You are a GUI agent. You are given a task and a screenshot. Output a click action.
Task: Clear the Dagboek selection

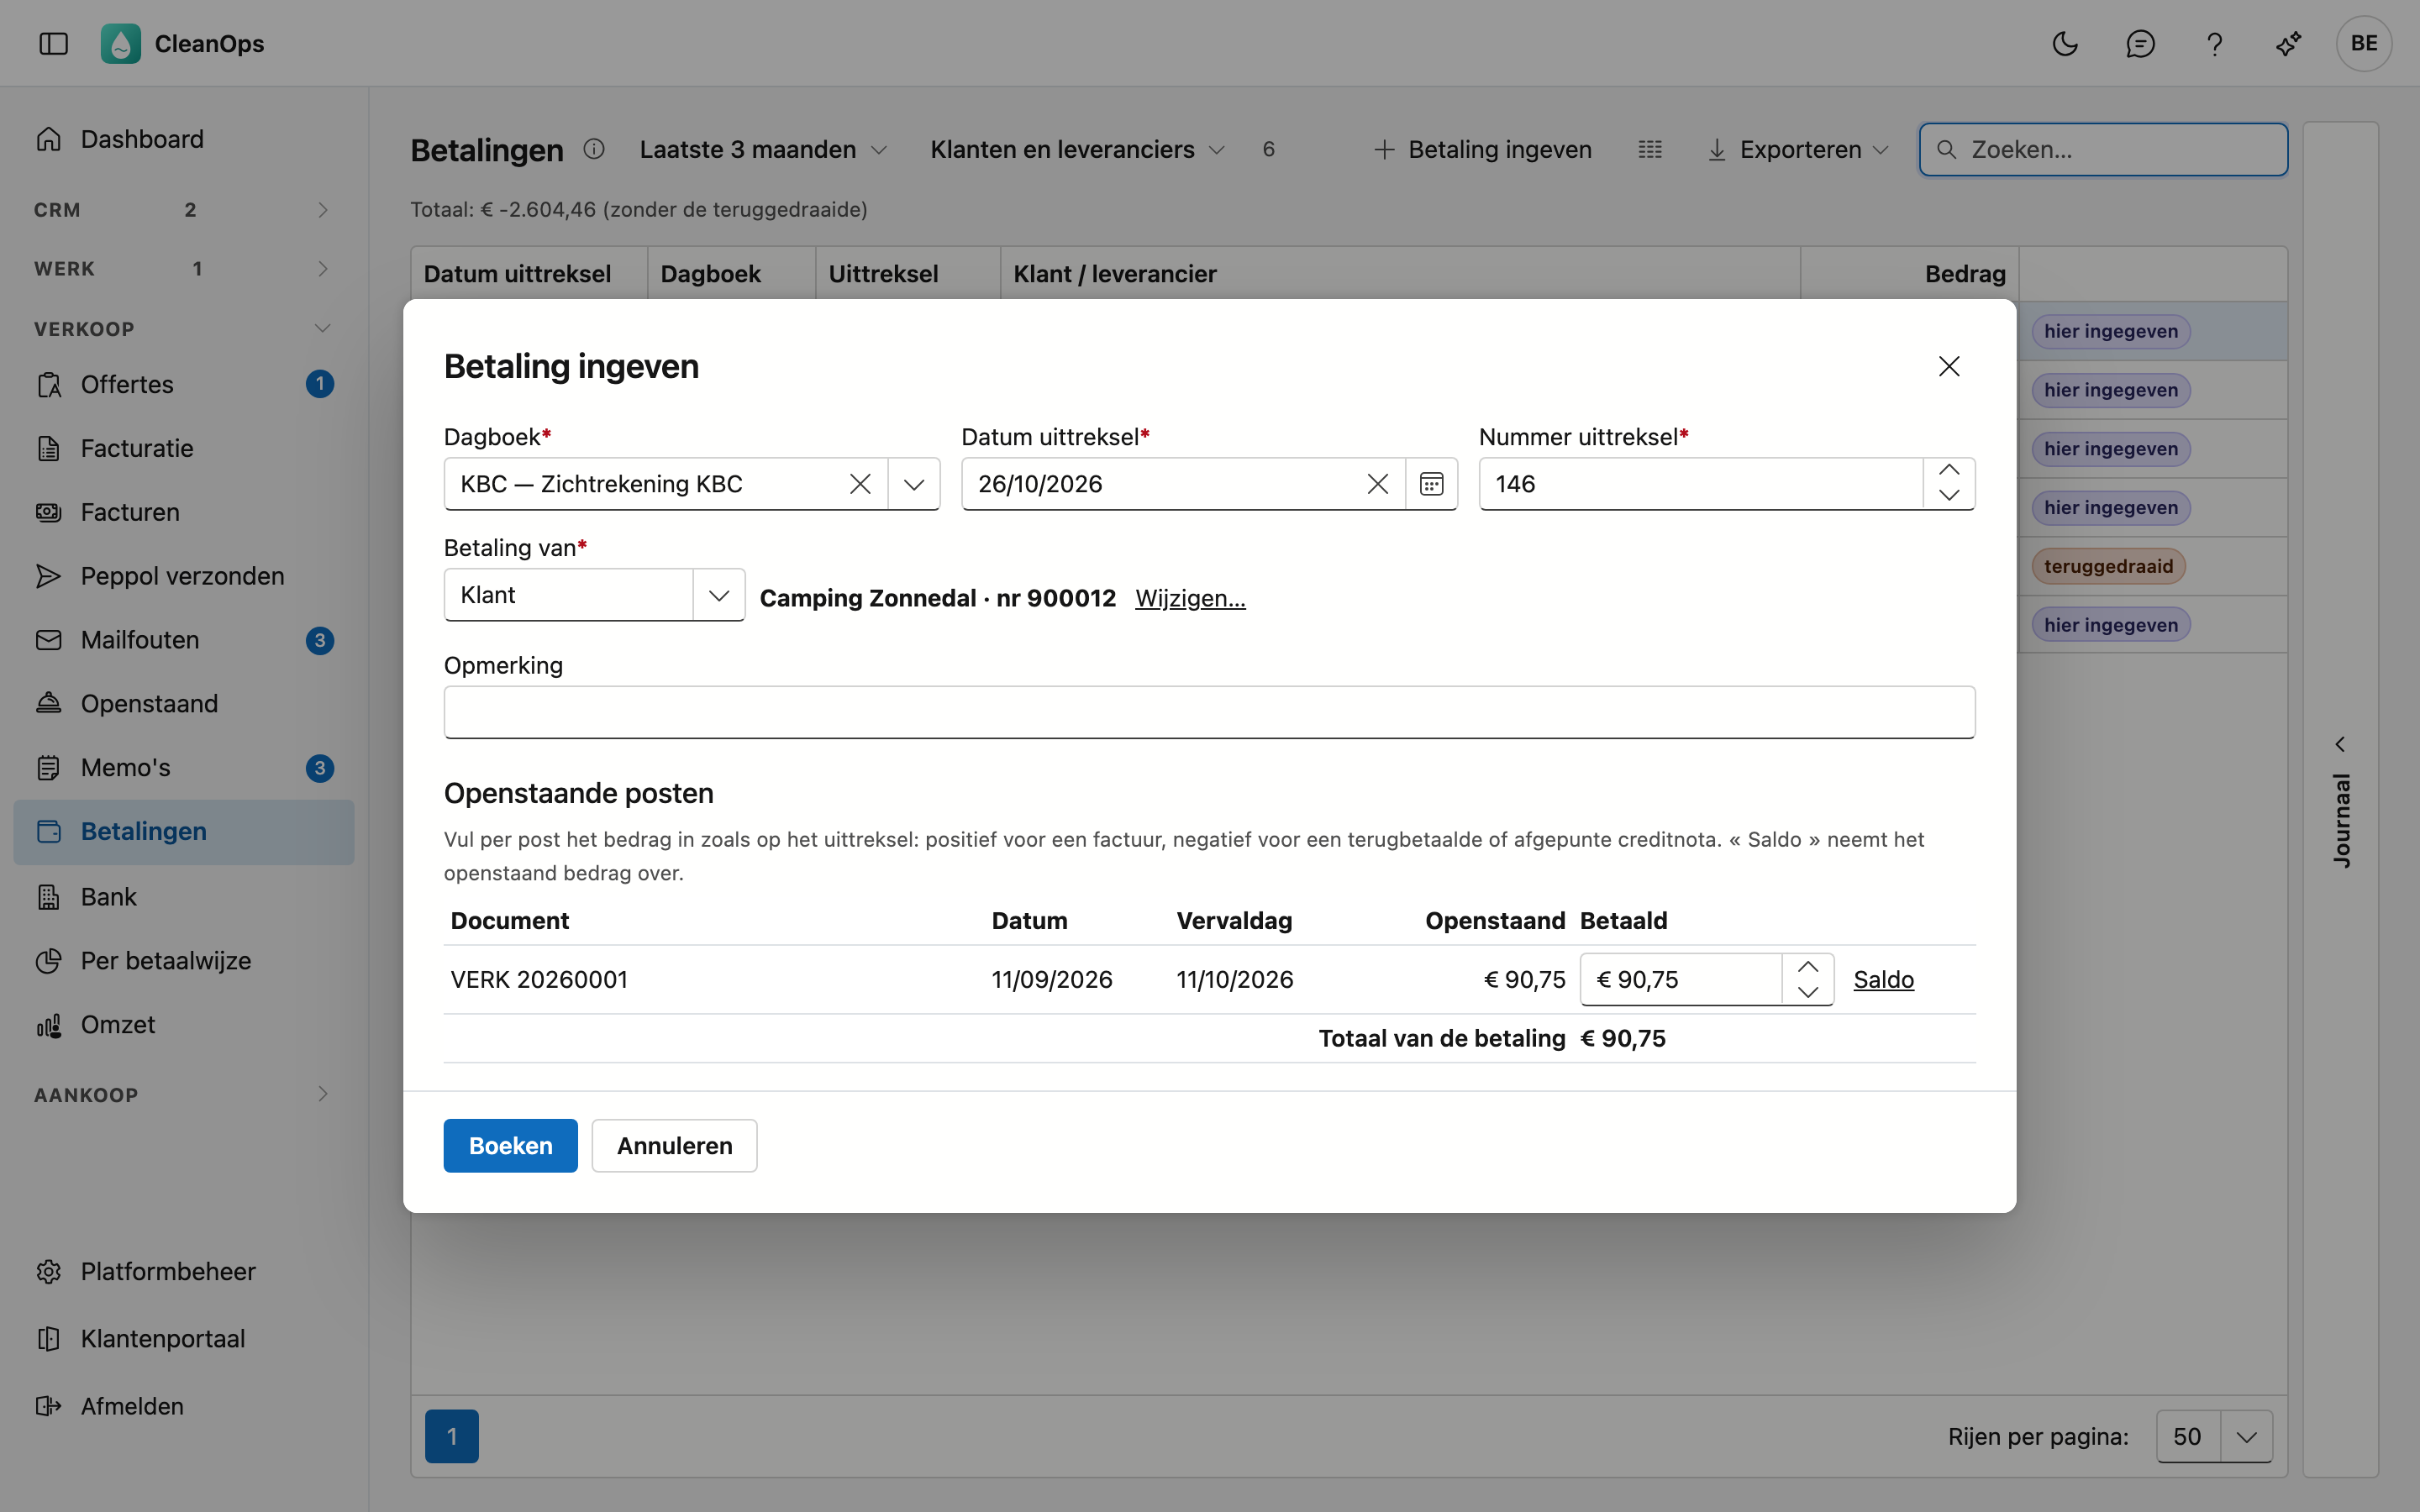[x=860, y=484]
